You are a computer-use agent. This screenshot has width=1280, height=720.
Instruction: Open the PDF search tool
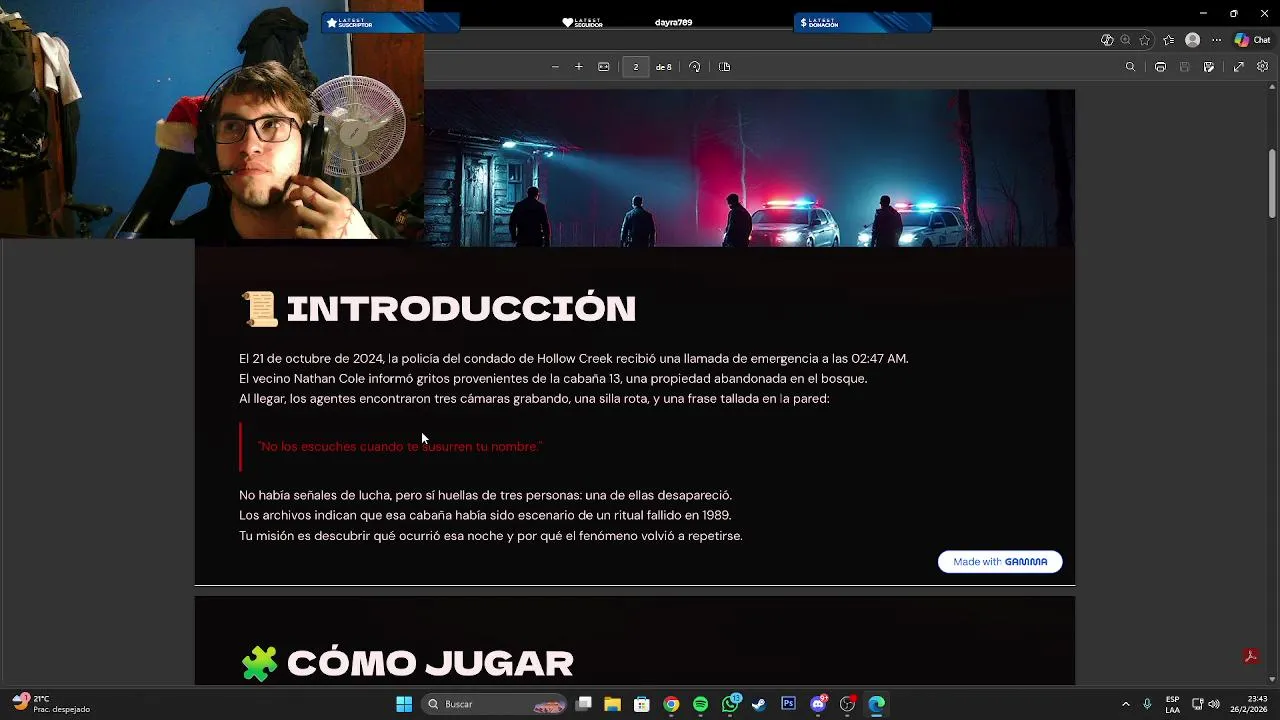pyautogui.click(x=1131, y=67)
